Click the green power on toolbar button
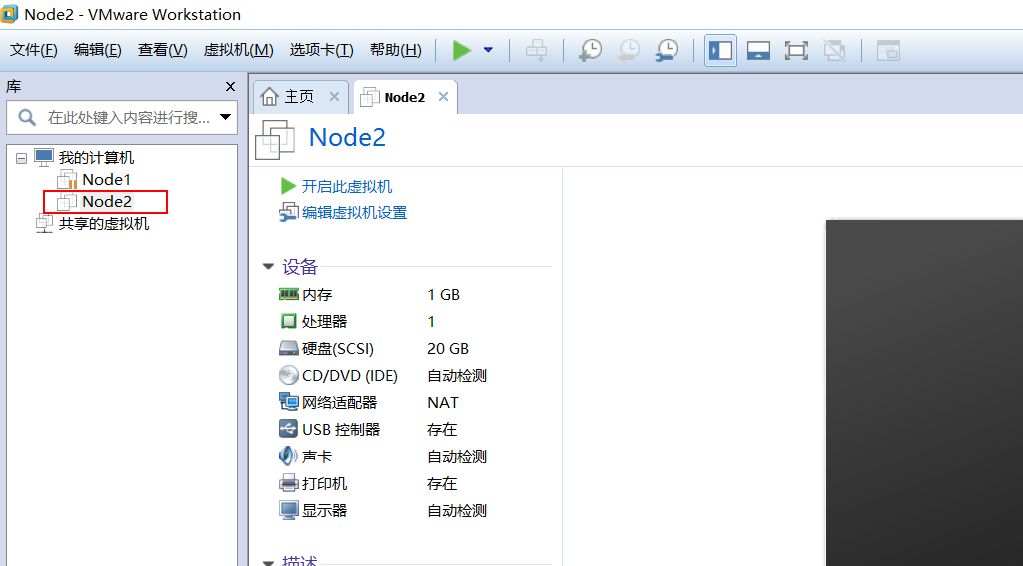Viewport: 1023px width, 566px height. coord(461,50)
